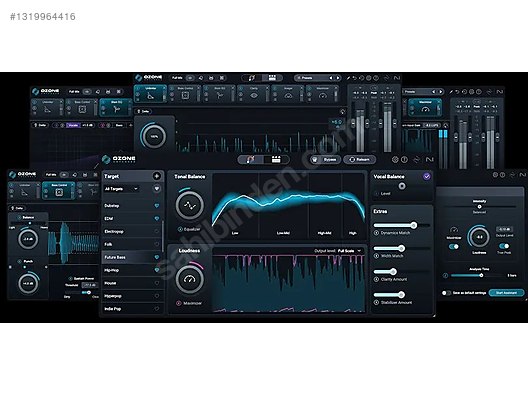The image size is (528, 396).
Task: Click the Tonal Balance equalizer knob
Action: pyautogui.click(x=190, y=205)
